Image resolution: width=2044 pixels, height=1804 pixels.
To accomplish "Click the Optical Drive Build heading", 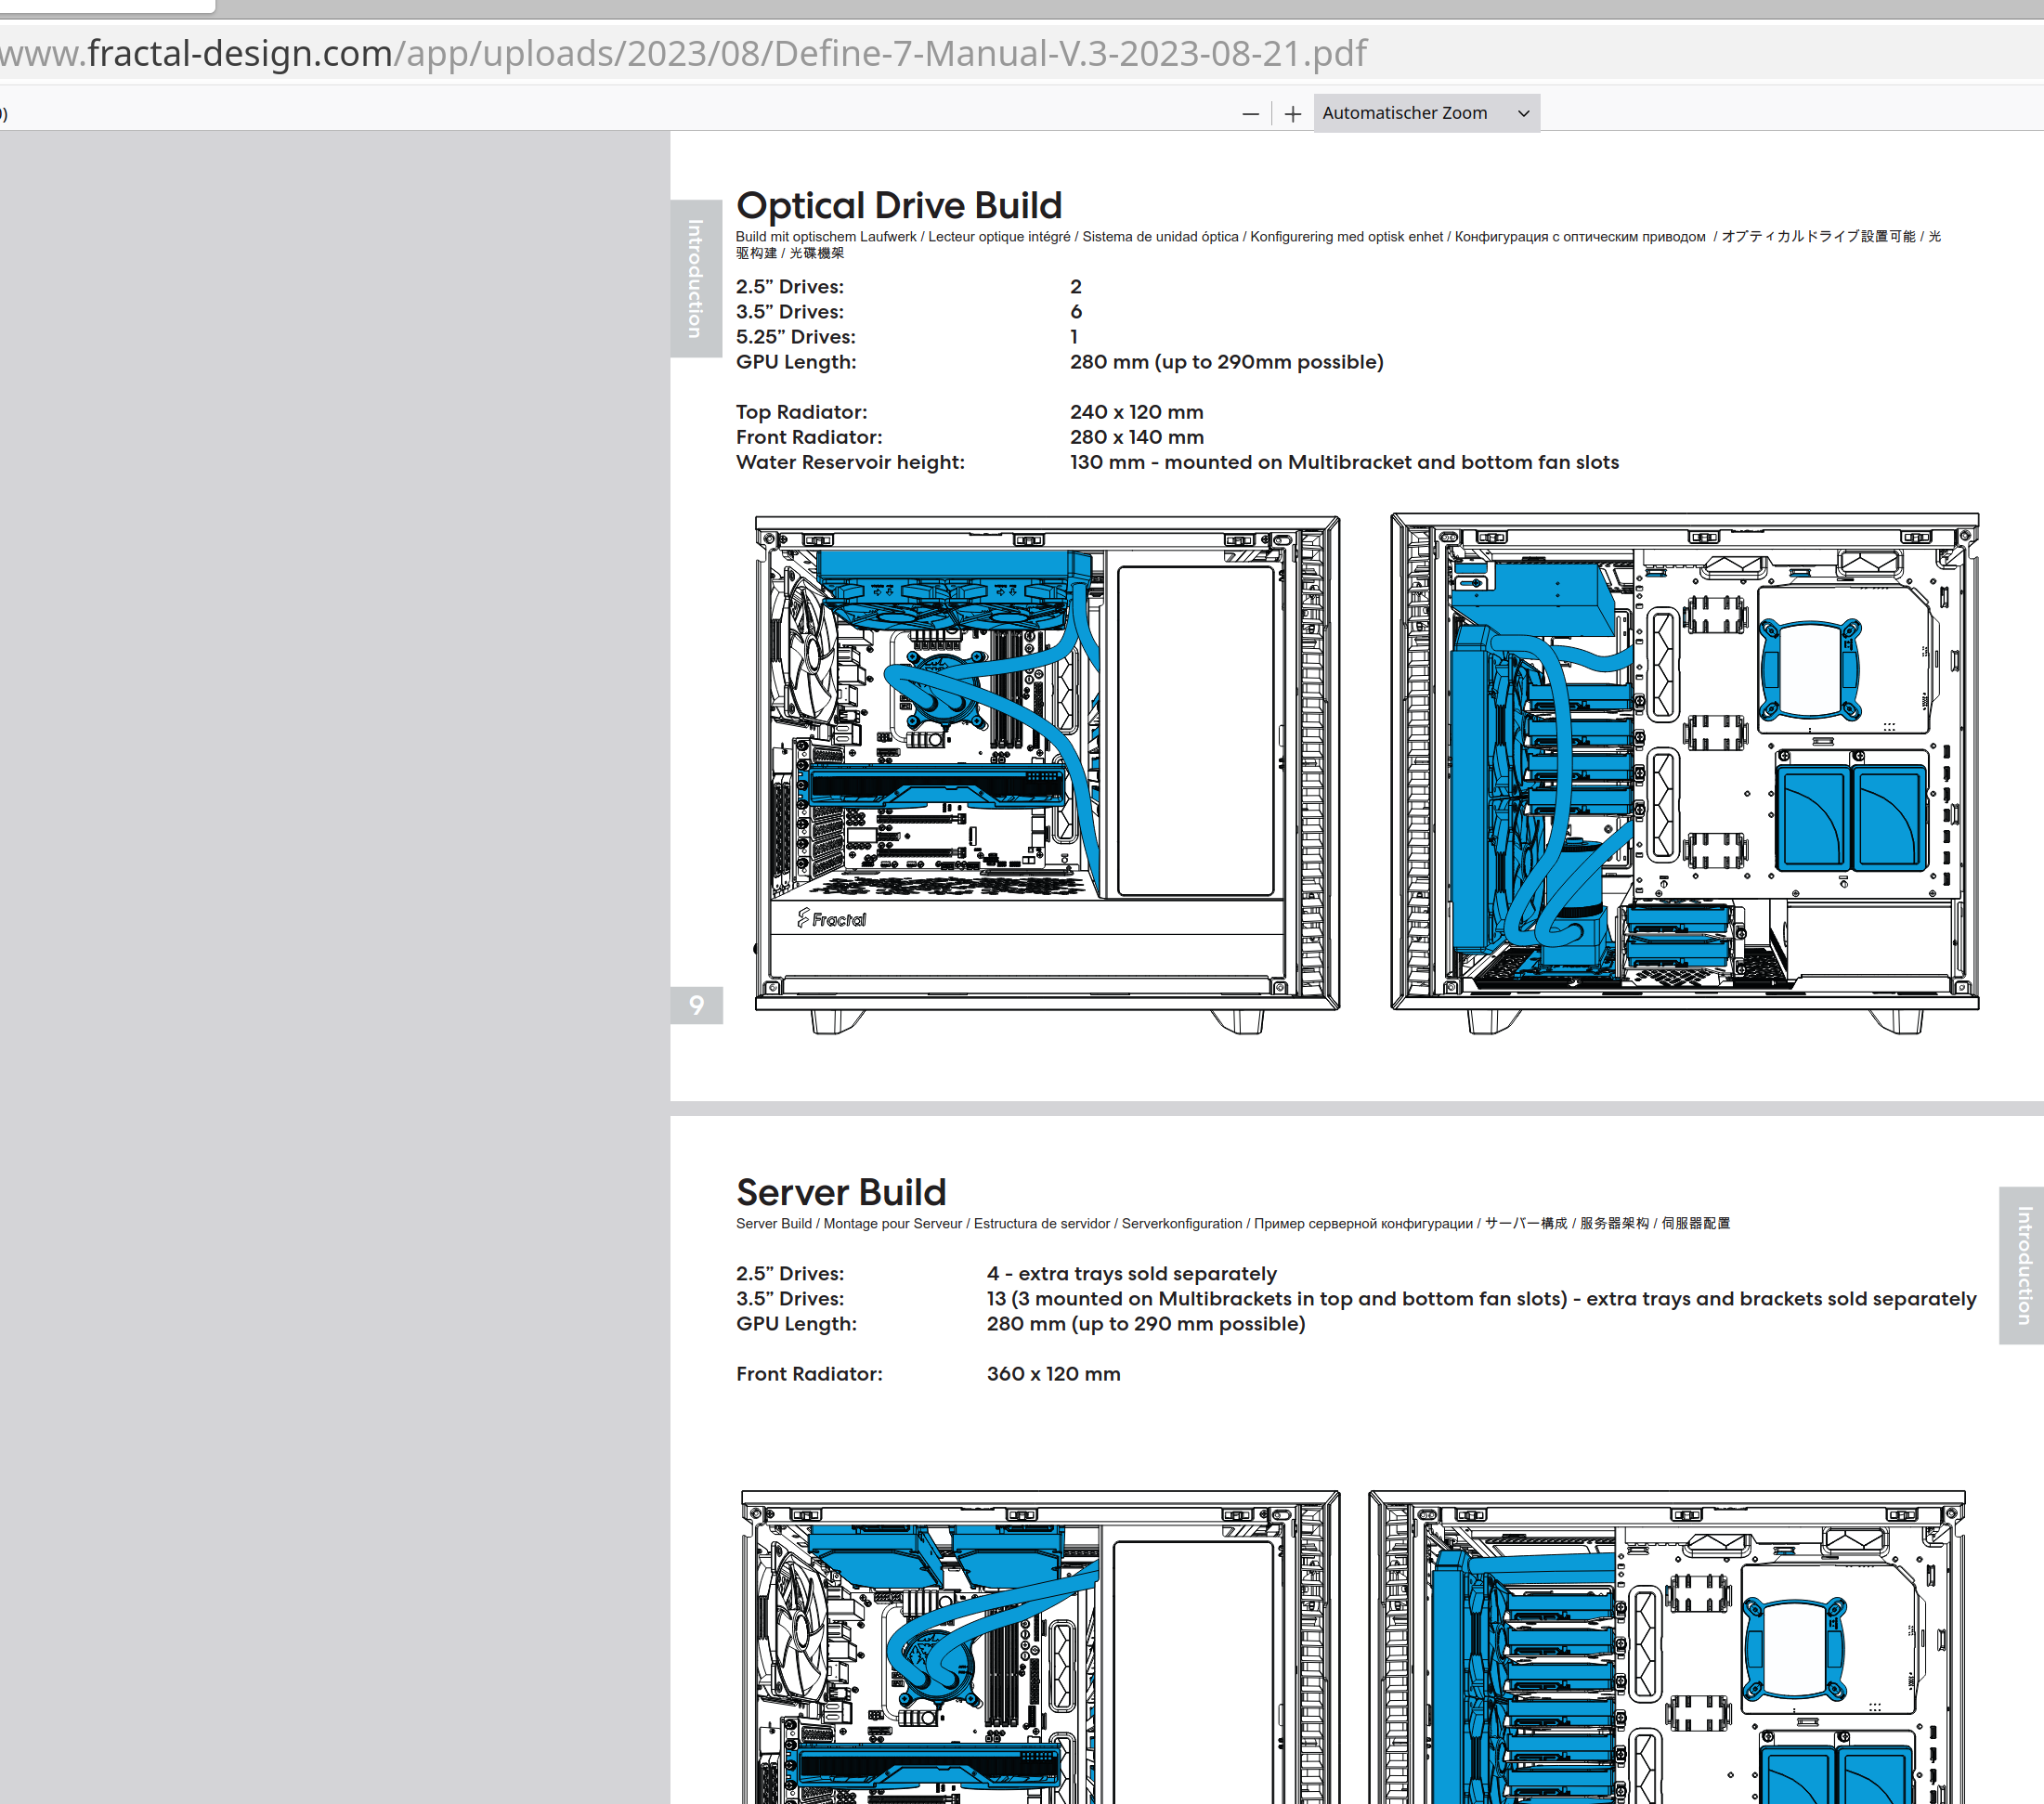I will click(898, 205).
